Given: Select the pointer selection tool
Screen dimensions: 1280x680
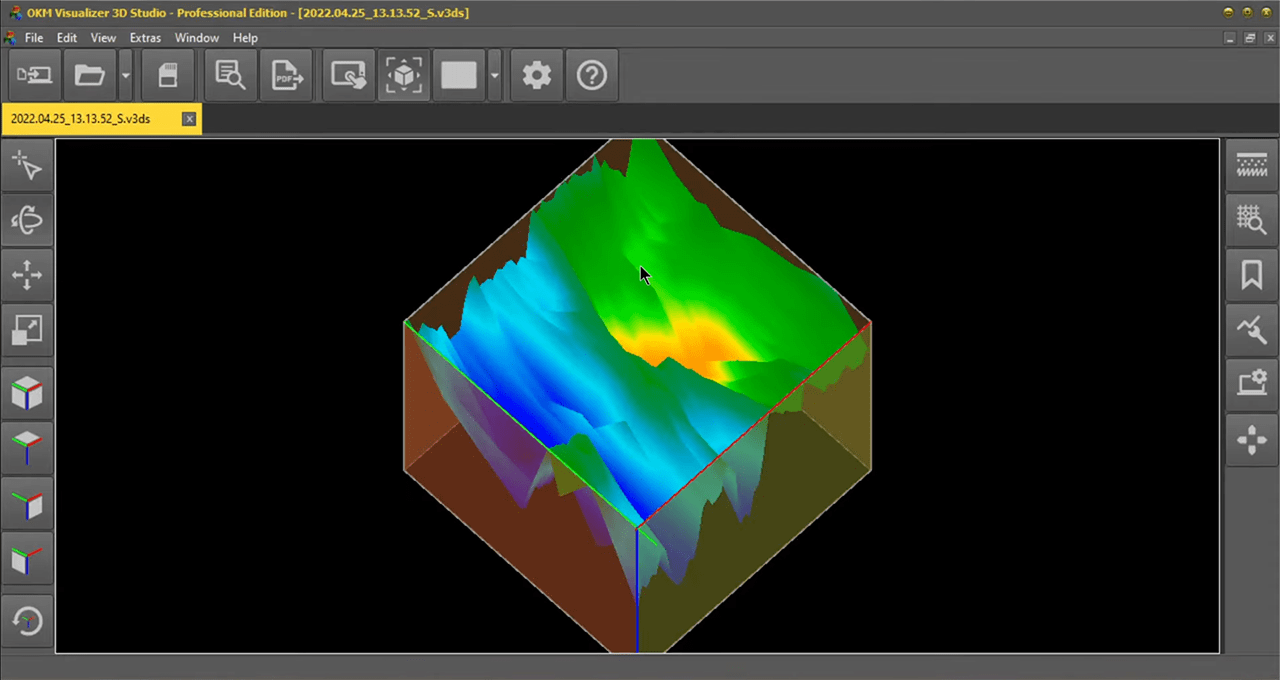Looking at the screenshot, I should pyautogui.click(x=27, y=166).
